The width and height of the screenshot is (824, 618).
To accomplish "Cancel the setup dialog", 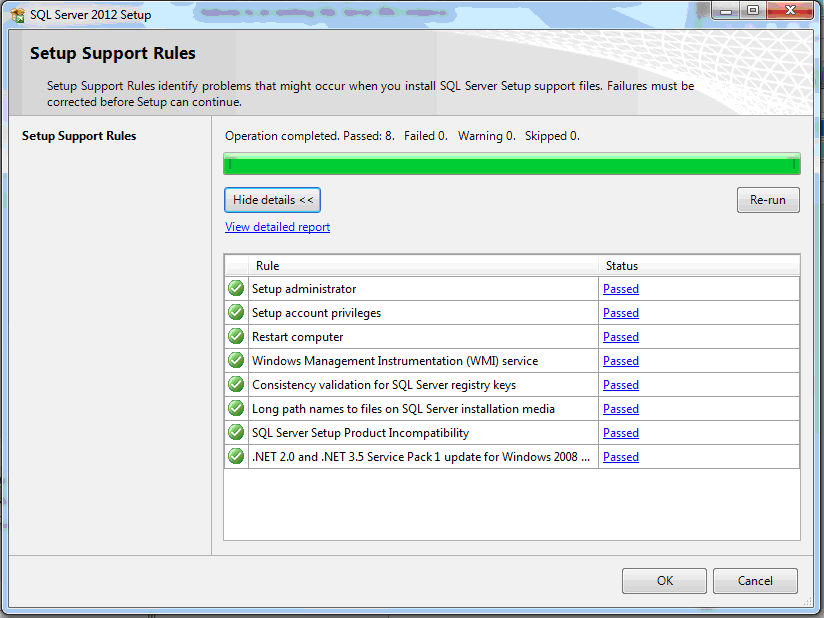I will [755, 581].
